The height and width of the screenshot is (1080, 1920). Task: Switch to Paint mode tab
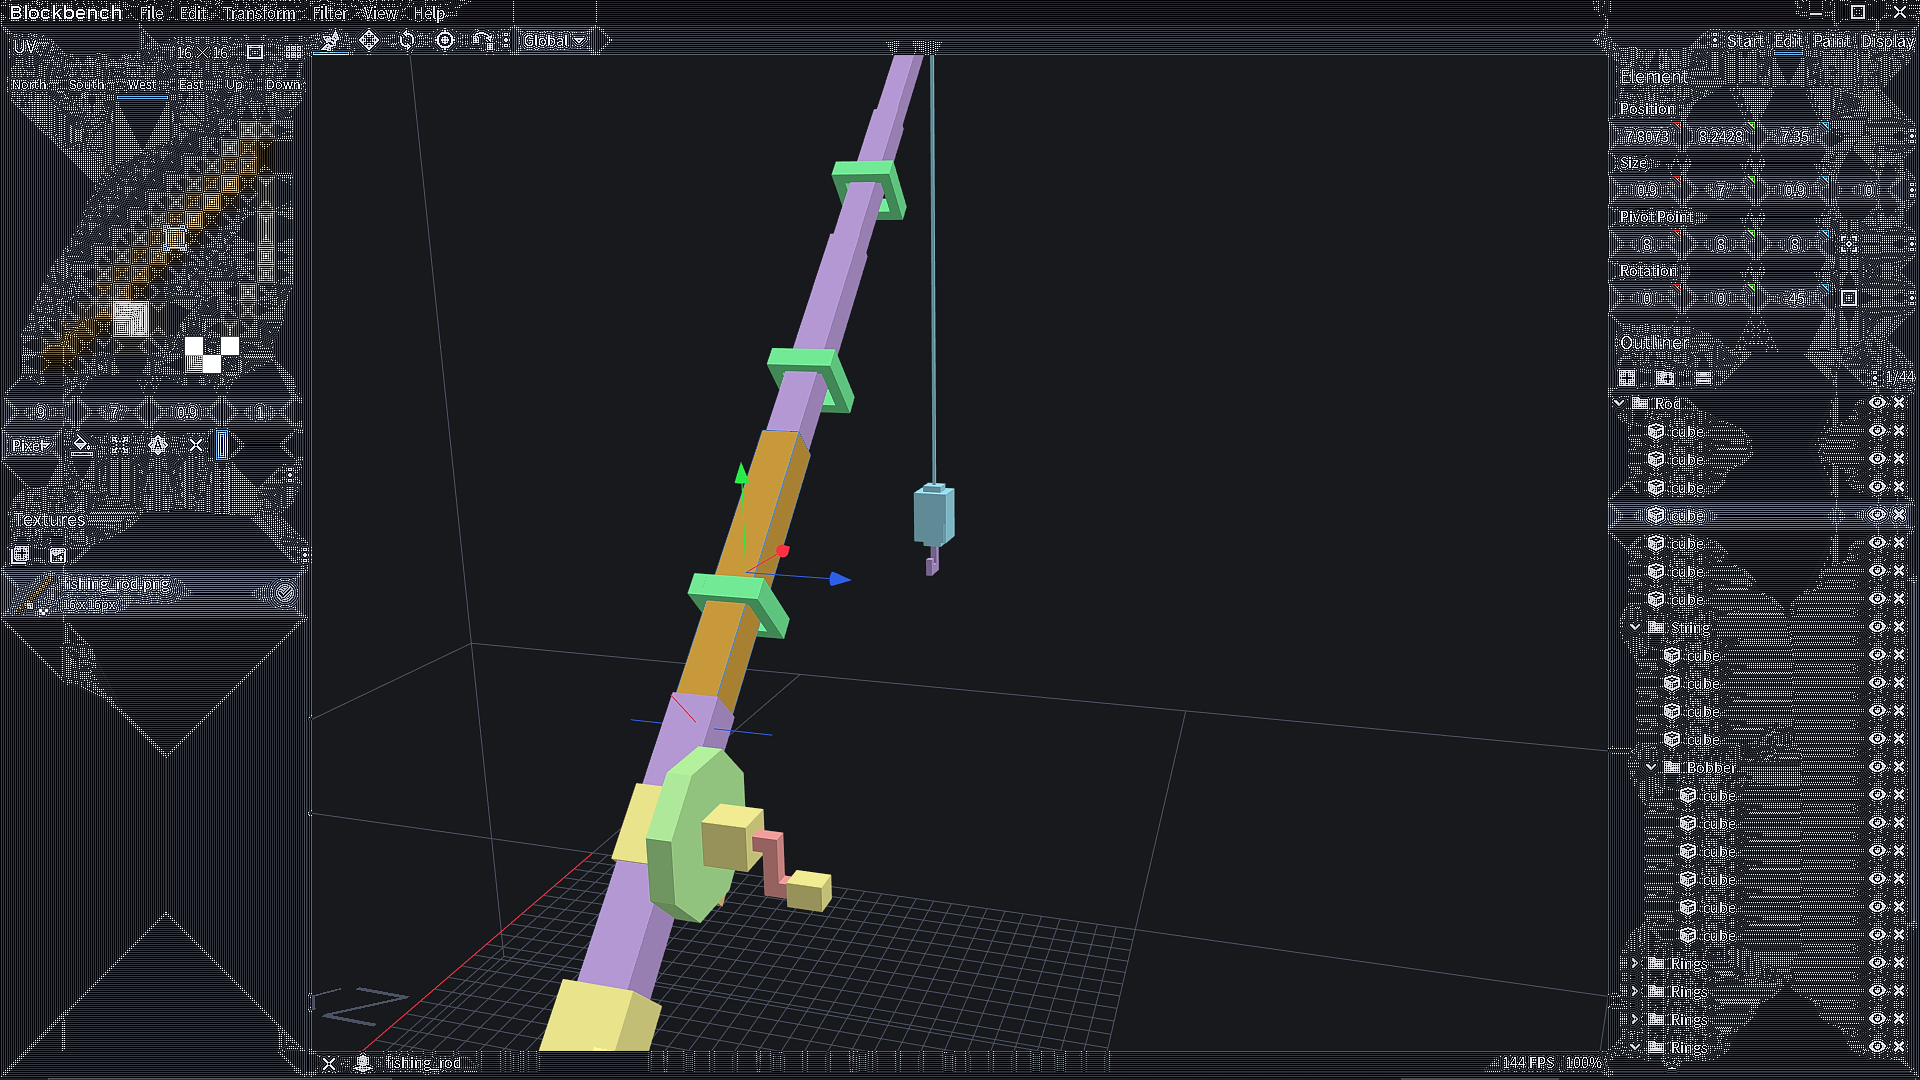pyautogui.click(x=1831, y=41)
